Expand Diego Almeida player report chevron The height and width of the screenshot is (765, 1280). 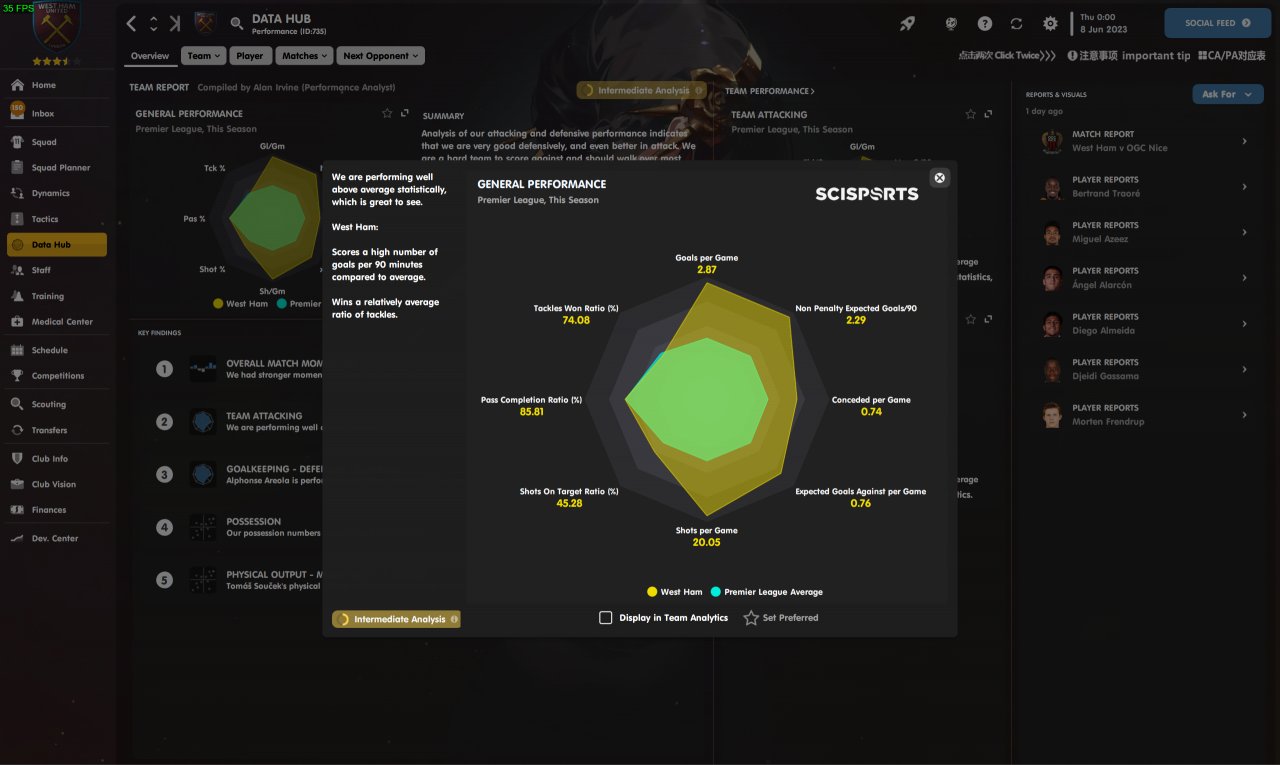pos(1245,324)
